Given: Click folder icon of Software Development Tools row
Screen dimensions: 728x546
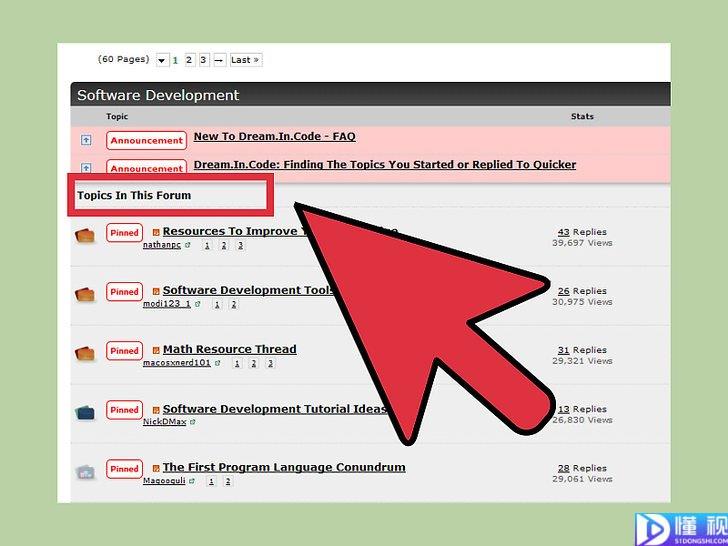Looking at the screenshot, I should [x=84, y=294].
